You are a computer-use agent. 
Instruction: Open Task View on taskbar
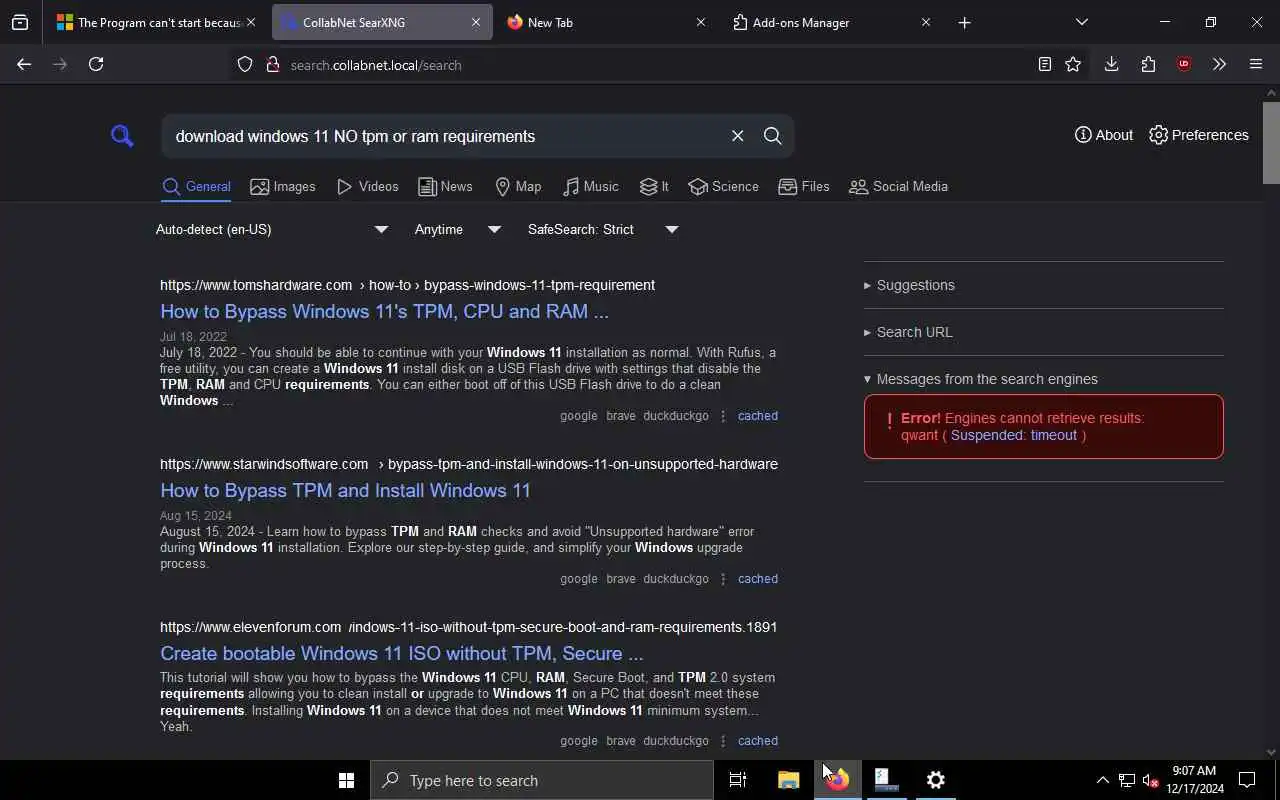point(738,780)
